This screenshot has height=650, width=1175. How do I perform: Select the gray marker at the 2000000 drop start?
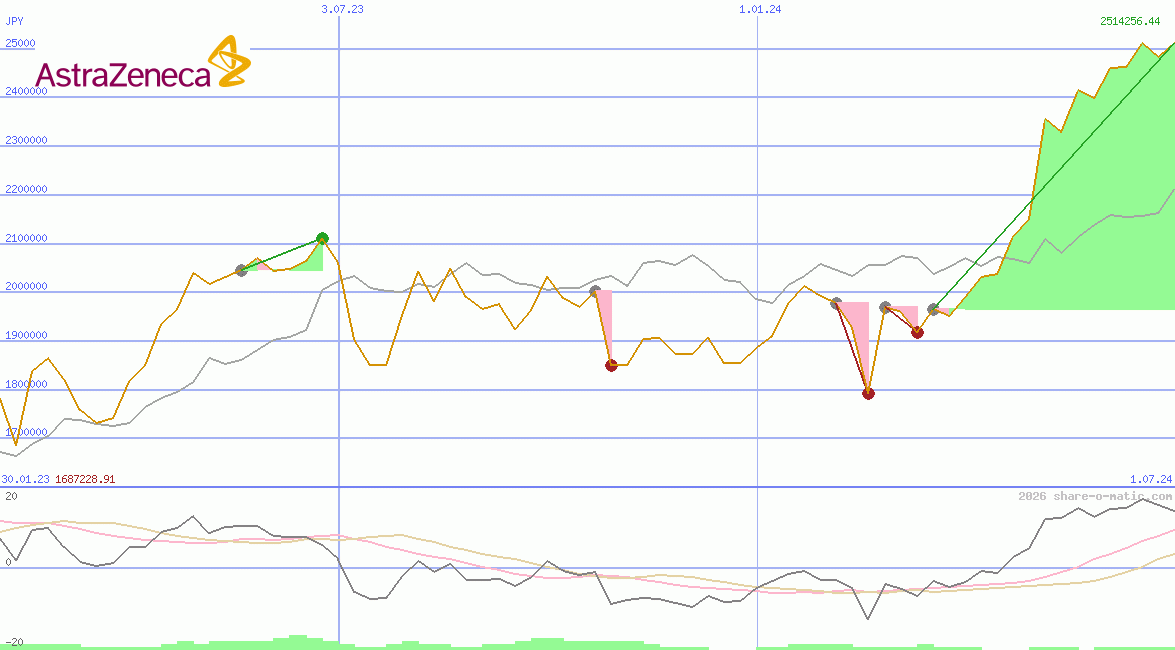tap(594, 287)
